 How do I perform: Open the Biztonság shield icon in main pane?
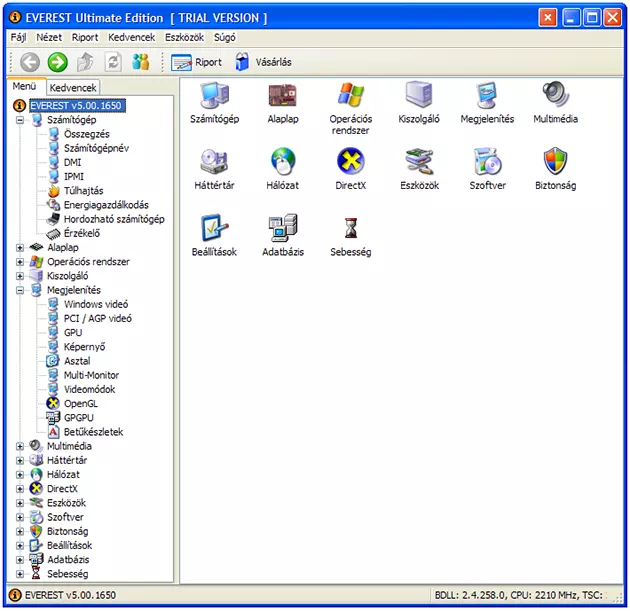click(555, 161)
